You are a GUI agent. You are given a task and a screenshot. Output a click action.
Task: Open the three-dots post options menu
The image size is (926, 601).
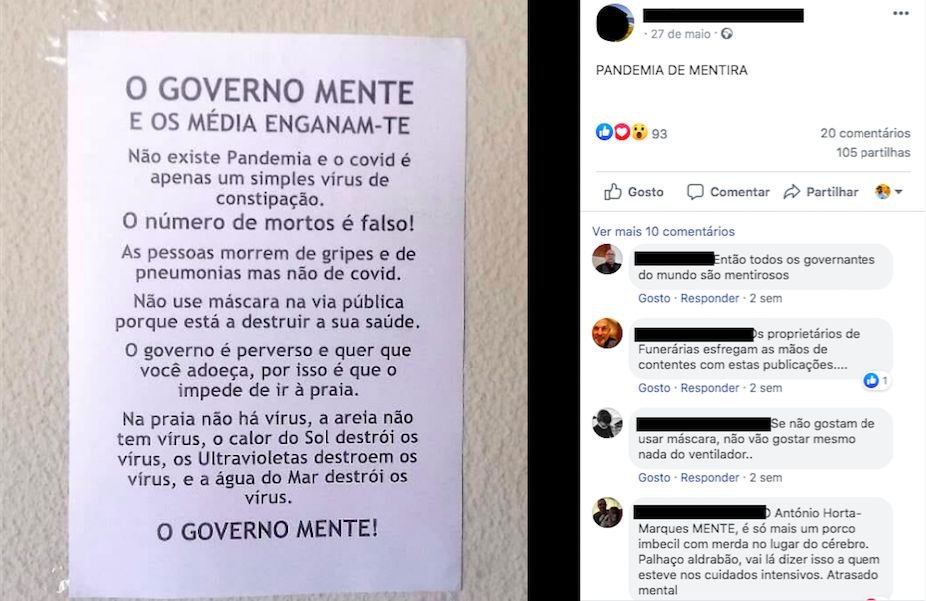[x=901, y=14]
